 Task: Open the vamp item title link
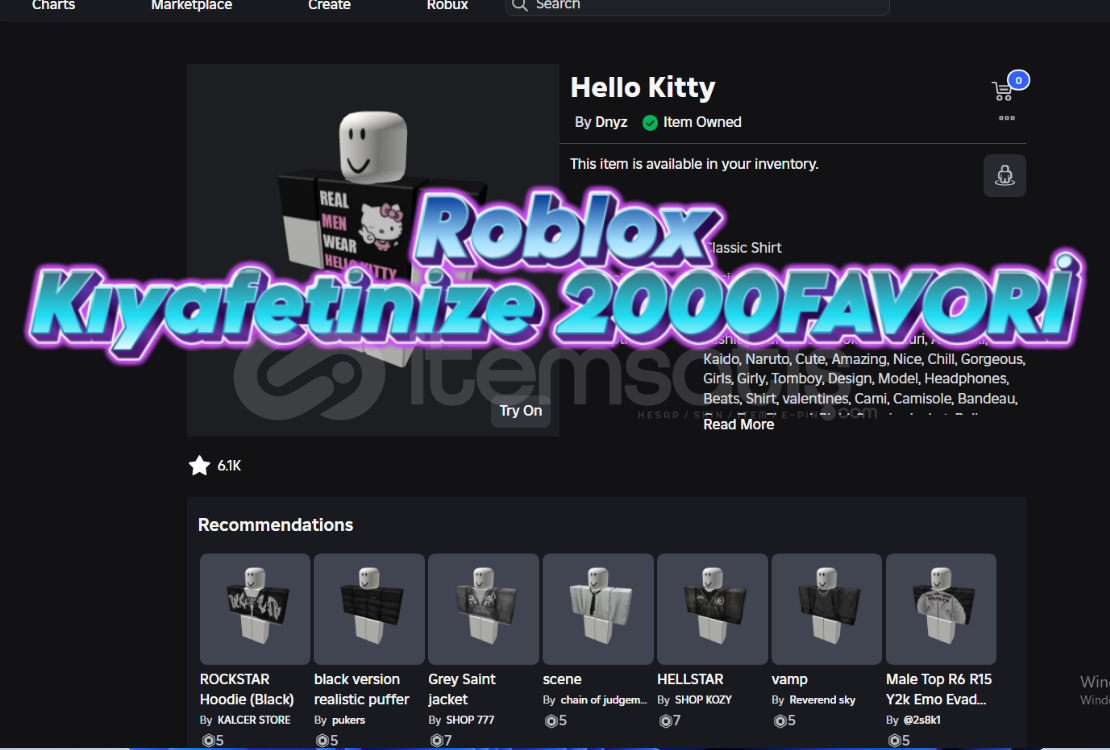[789, 679]
